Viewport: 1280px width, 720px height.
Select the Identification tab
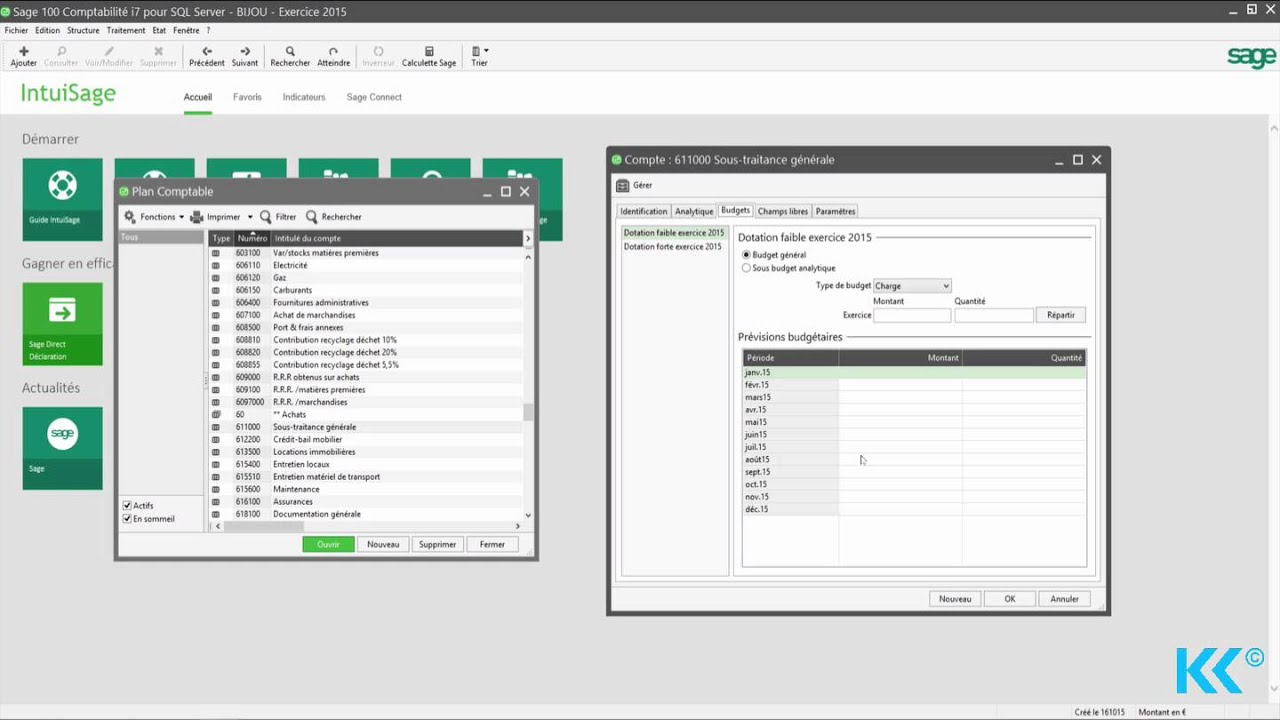(643, 211)
